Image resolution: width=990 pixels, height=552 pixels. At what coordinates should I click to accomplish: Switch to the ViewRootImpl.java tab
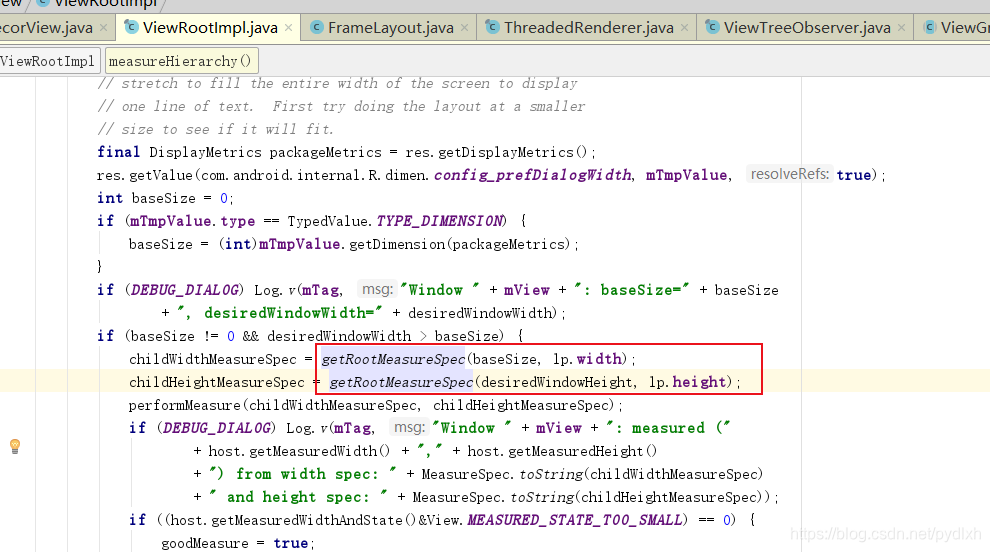click(x=210, y=28)
